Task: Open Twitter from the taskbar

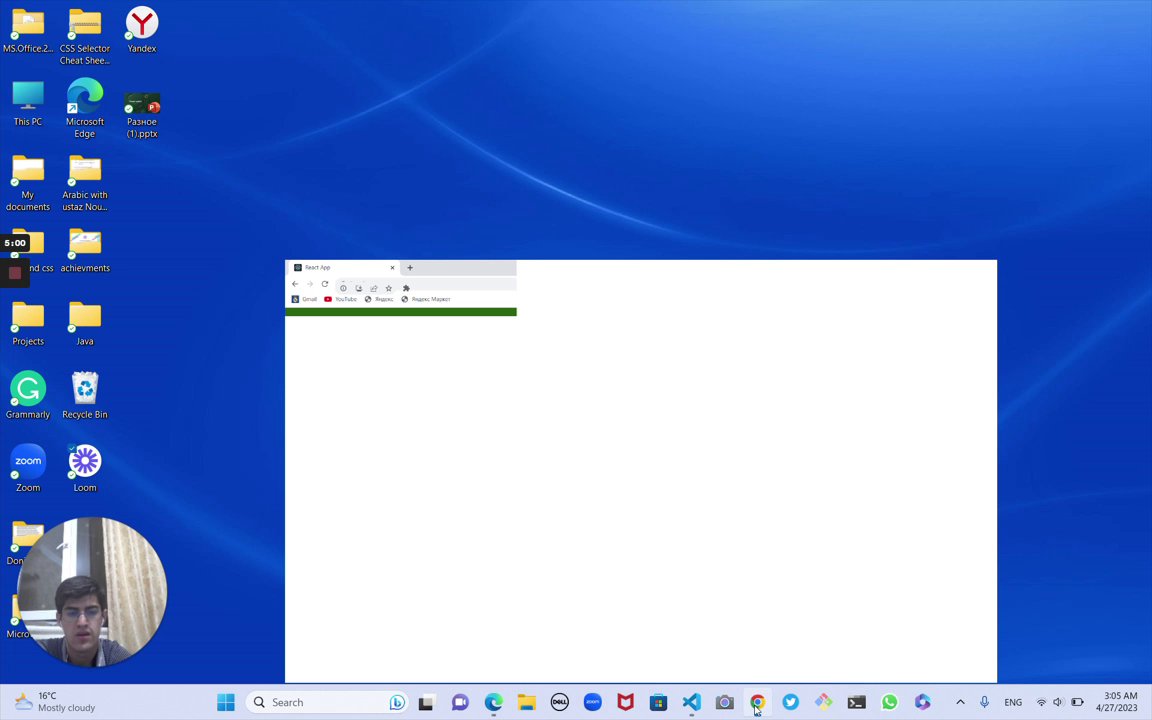Action: pyautogui.click(x=791, y=702)
